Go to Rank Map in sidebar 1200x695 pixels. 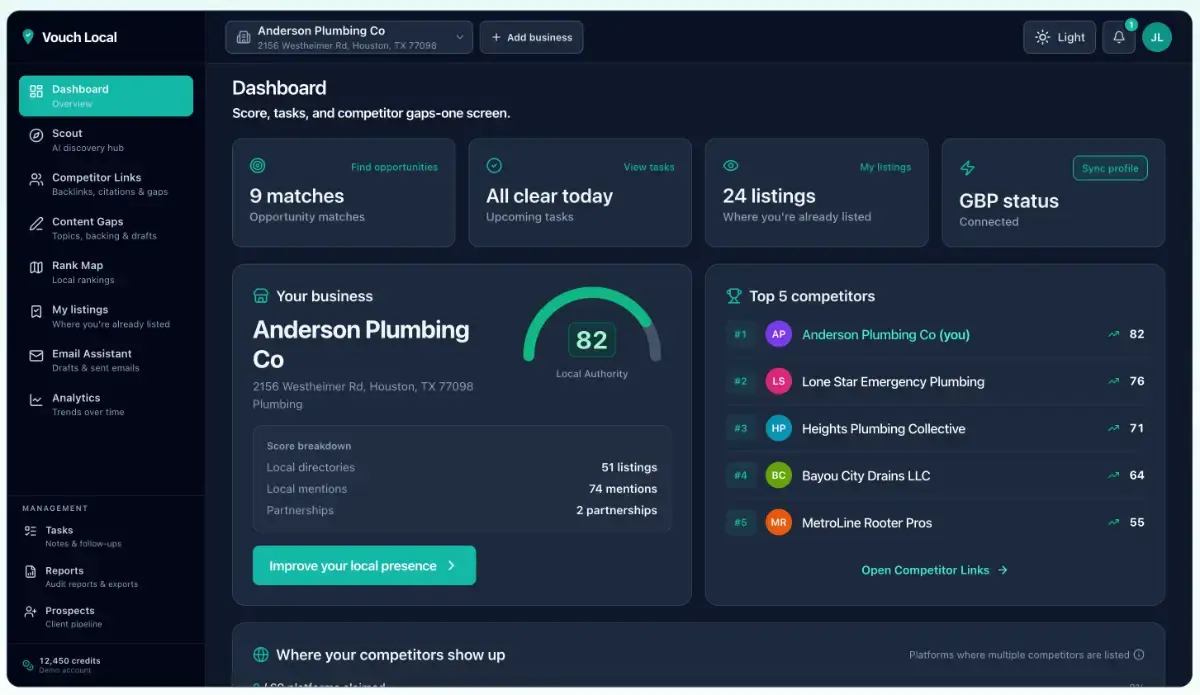106,272
